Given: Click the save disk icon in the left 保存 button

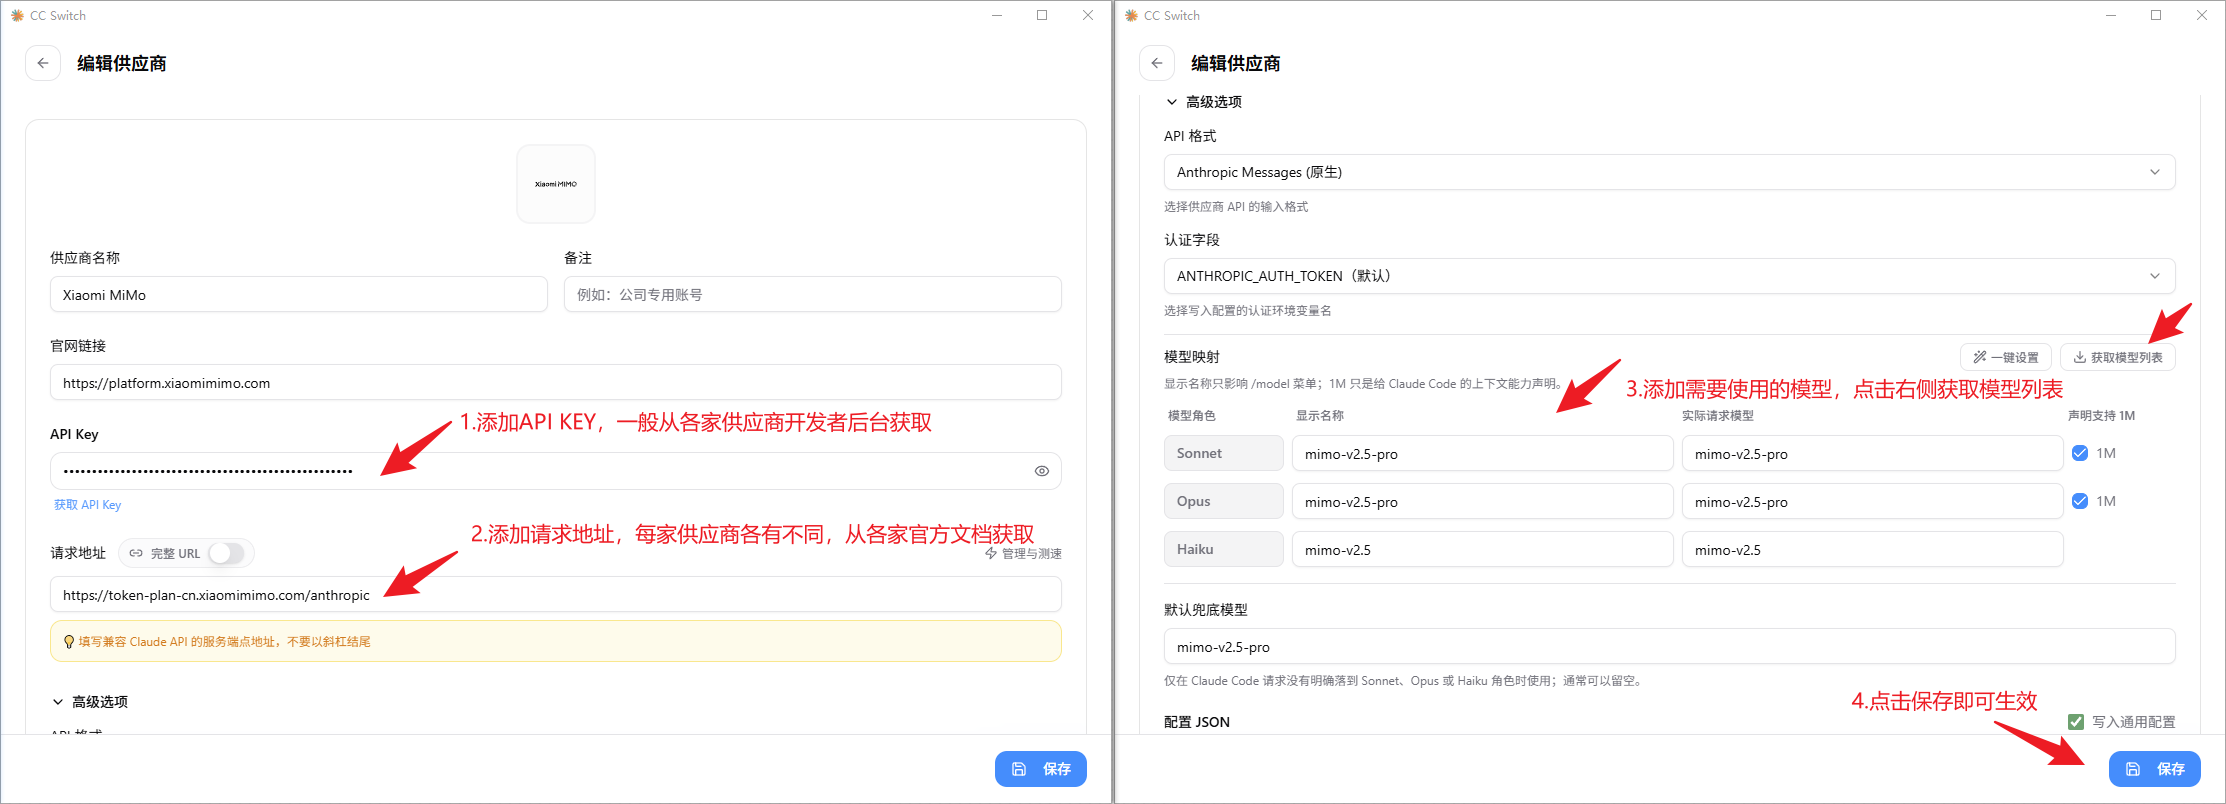Looking at the screenshot, I should tap(1019, 769).
